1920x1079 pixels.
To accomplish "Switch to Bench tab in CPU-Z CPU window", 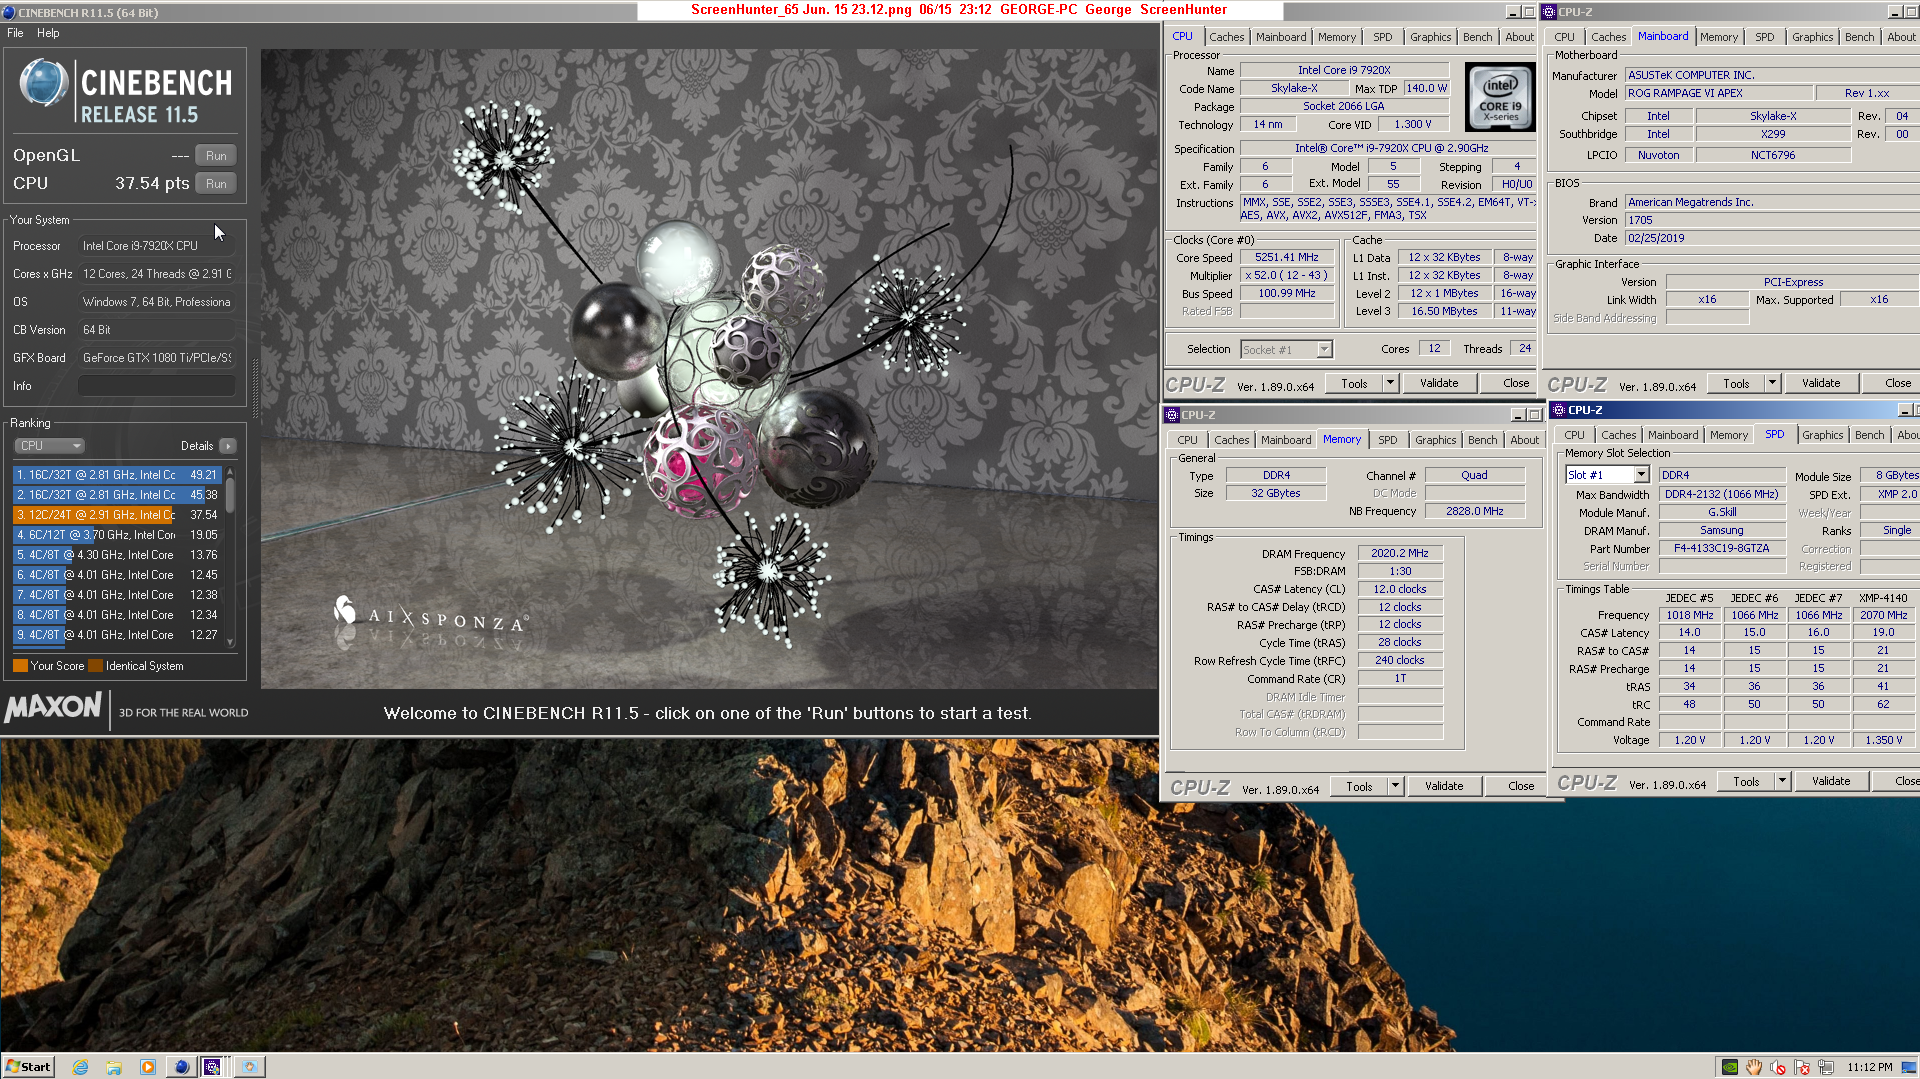I will click(x=1477, y=37).
